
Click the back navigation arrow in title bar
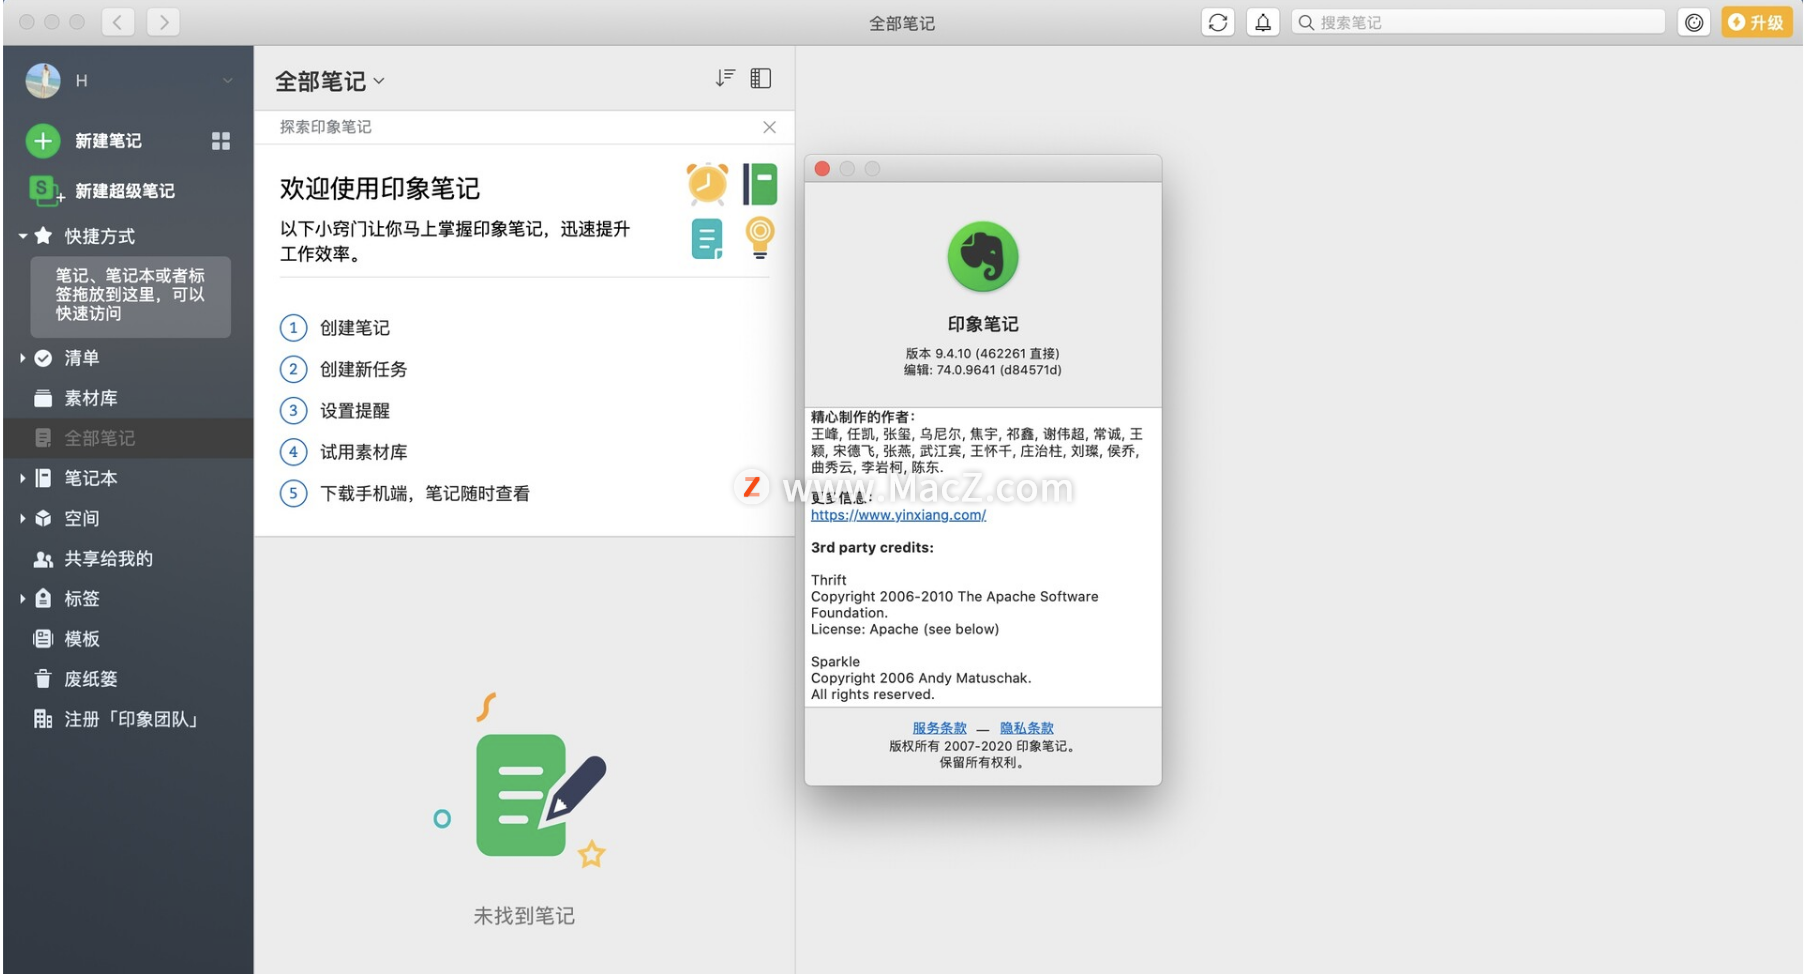(118, 22)
